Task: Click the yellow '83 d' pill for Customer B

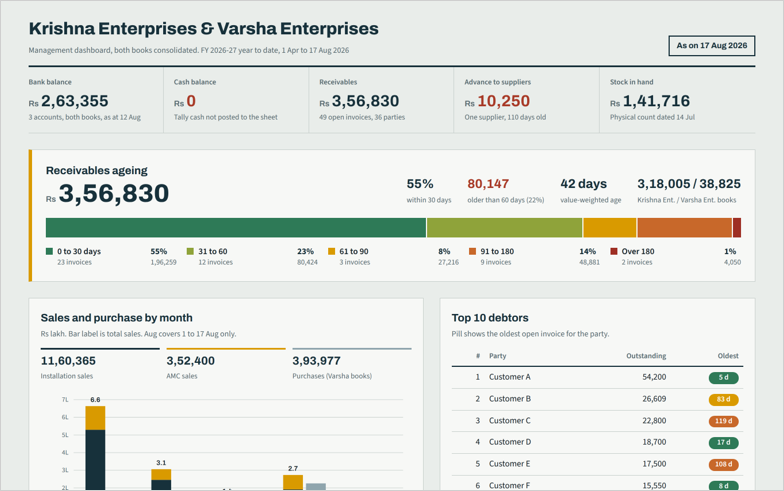Action: pos(724,400)
